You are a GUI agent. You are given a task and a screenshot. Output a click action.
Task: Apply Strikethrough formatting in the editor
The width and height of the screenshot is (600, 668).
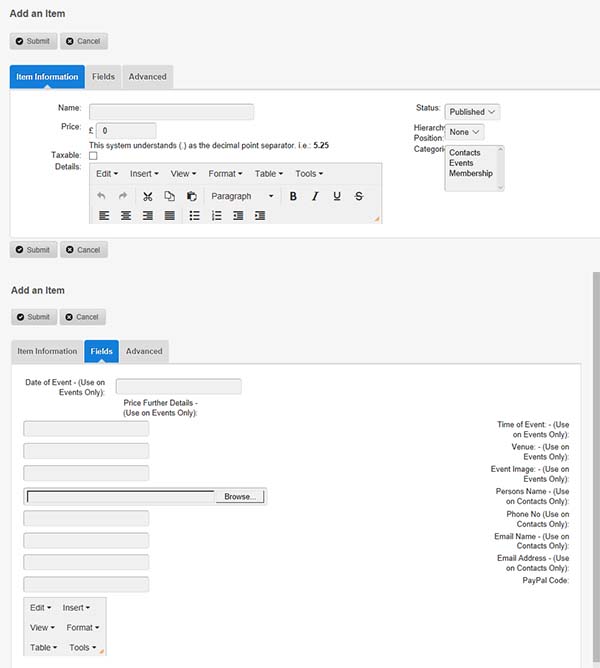359,196
